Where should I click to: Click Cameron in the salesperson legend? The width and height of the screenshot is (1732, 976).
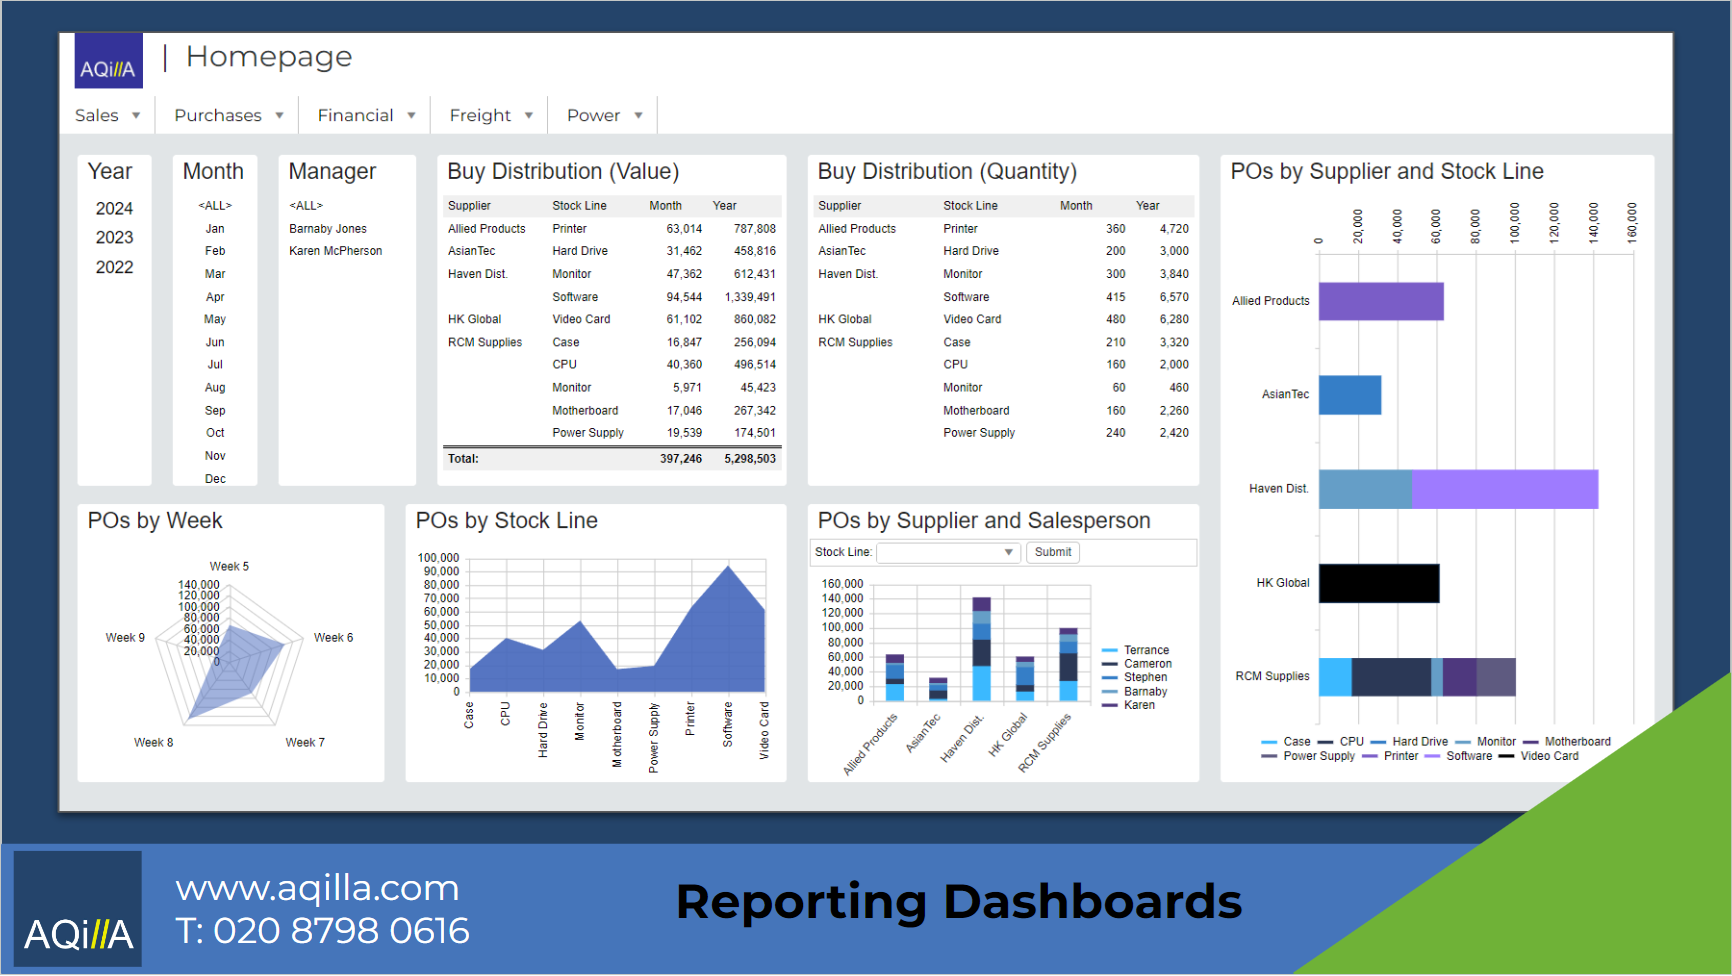coord(1148,664)
